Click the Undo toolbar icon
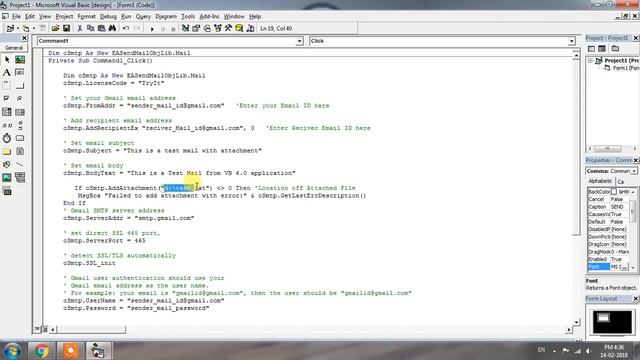The image size is (640, 360). [126, 28]
